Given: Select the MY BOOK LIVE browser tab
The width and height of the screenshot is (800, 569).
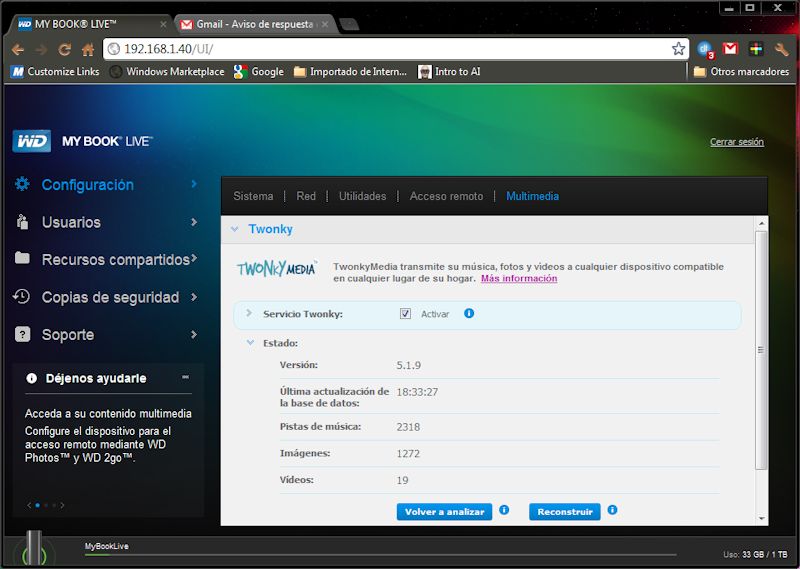Looking at the screenshot, I should tap(92, 24).
